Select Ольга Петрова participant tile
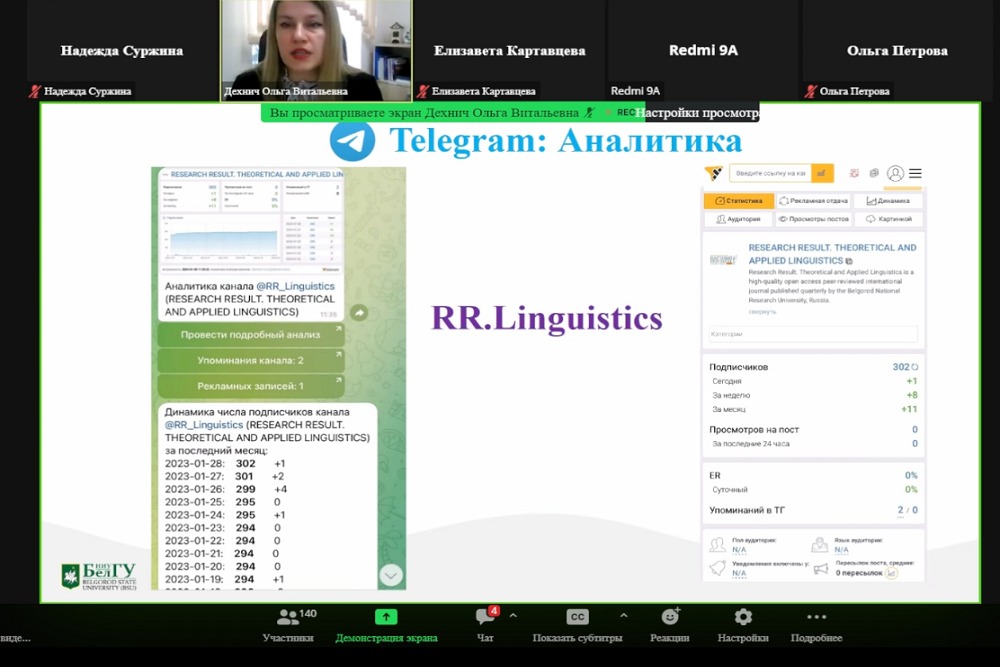This screenshot has width=1000, height=667. (897, 50)
